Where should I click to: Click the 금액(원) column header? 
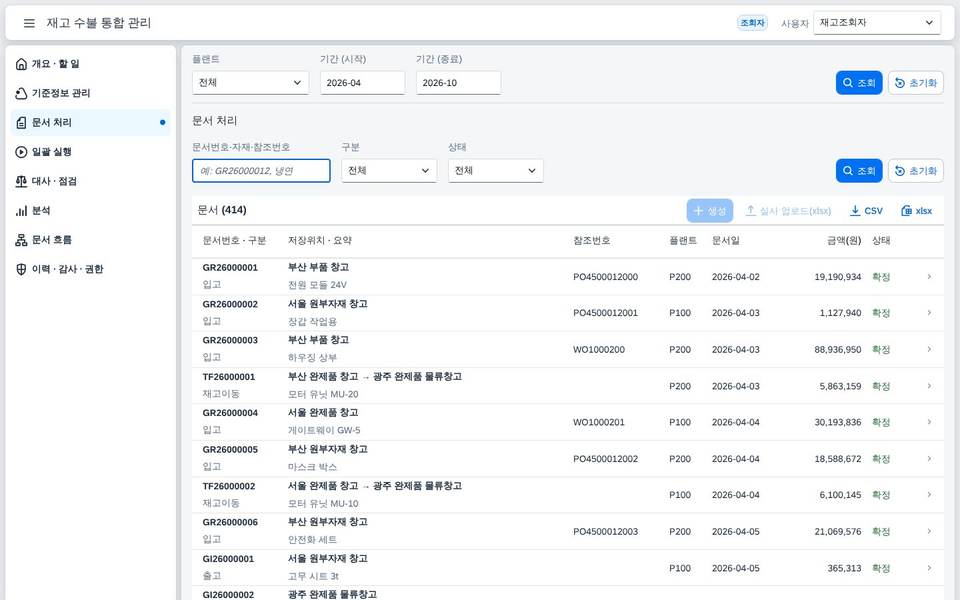coord(844,241)
